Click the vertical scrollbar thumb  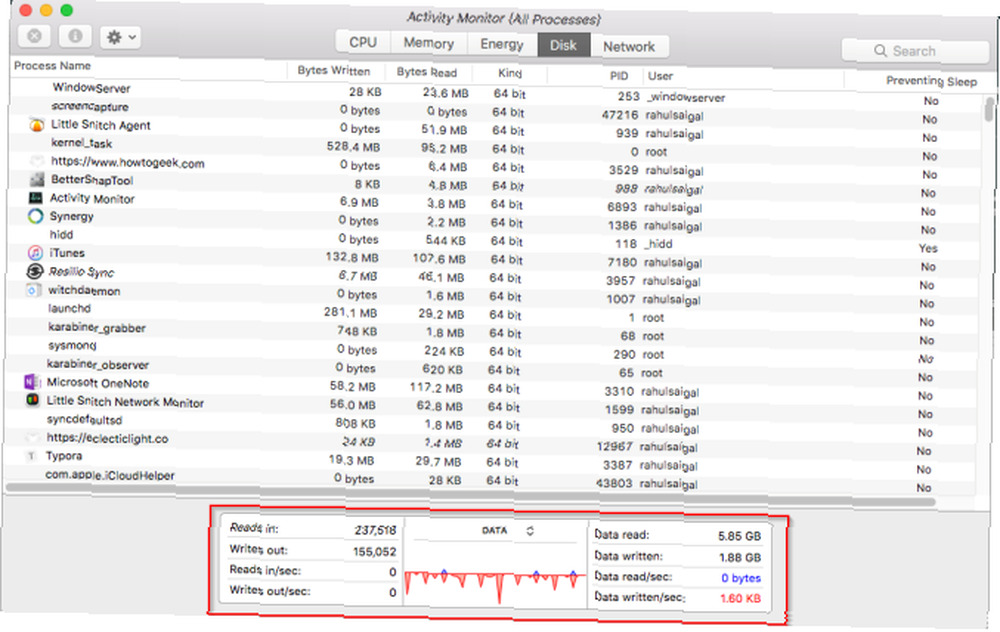click(x=989, y=108)
